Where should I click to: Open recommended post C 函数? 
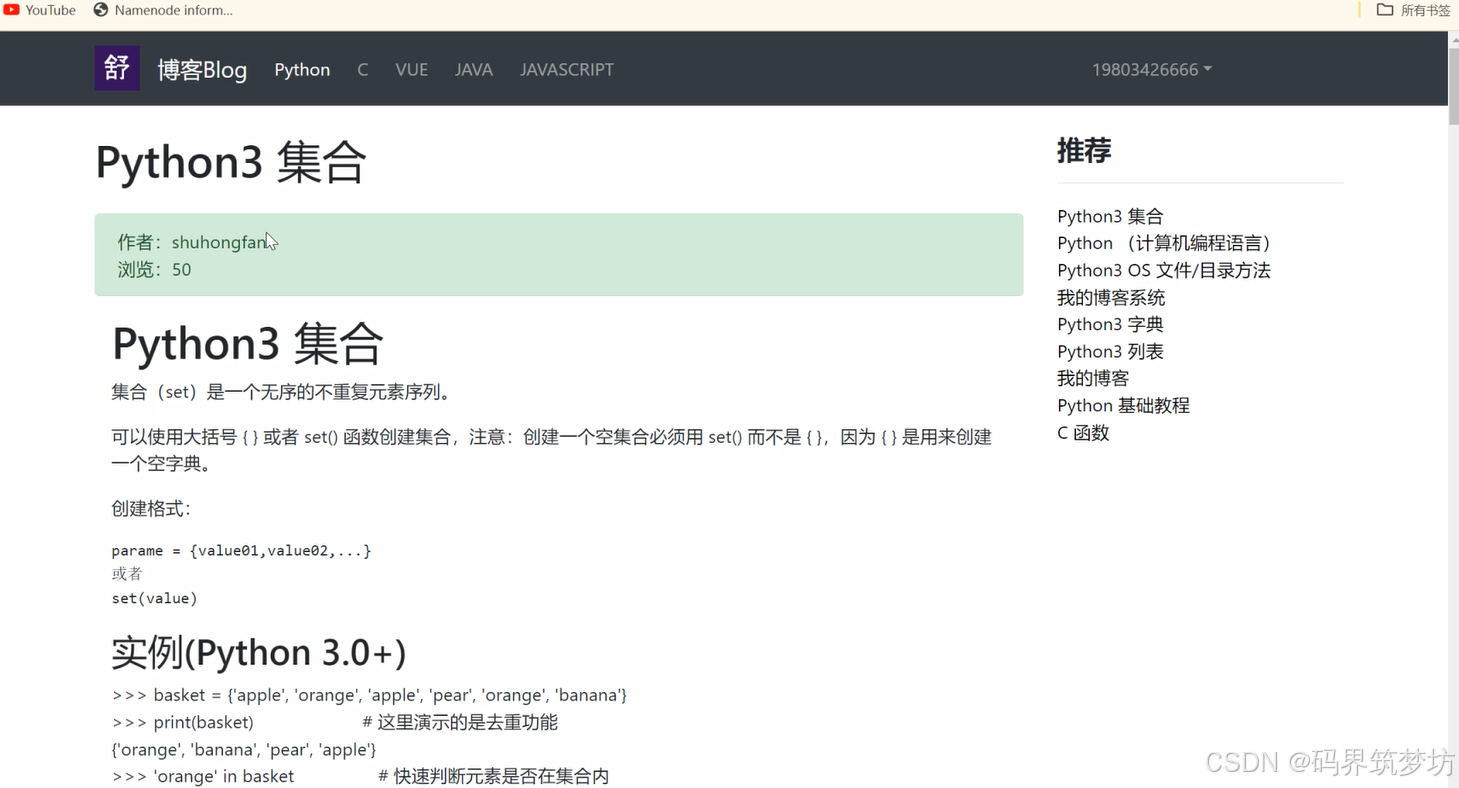coord(1083,433)
